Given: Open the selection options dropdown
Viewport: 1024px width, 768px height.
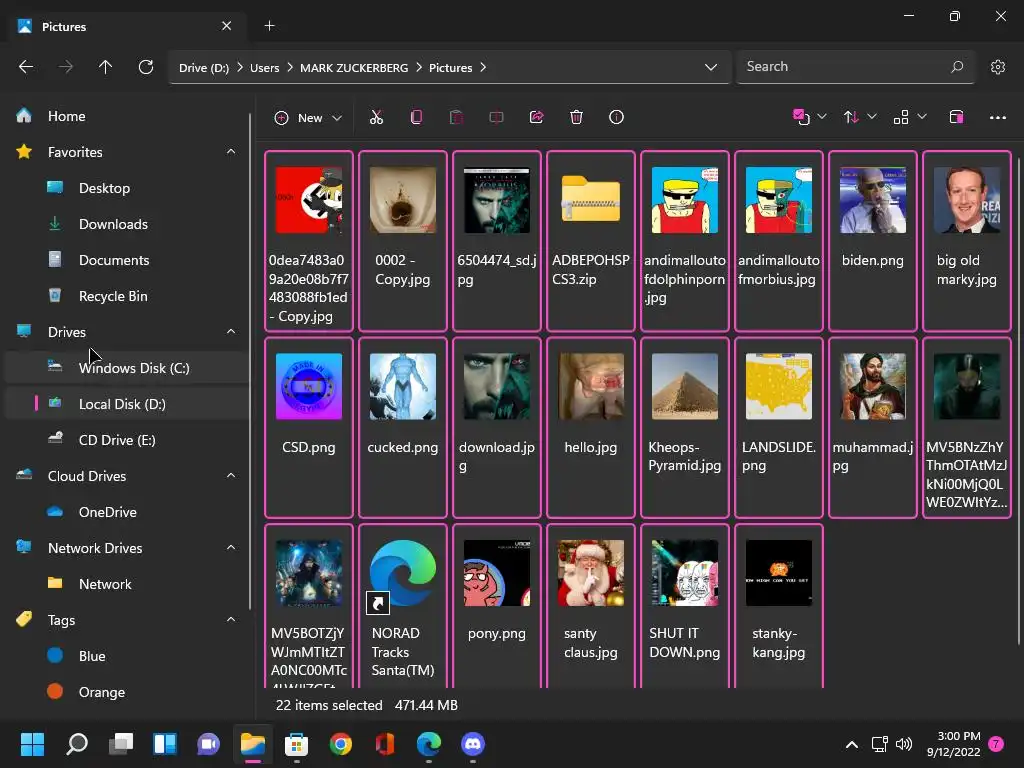Looking at the screenshot, I should click(x=810, y=118).
